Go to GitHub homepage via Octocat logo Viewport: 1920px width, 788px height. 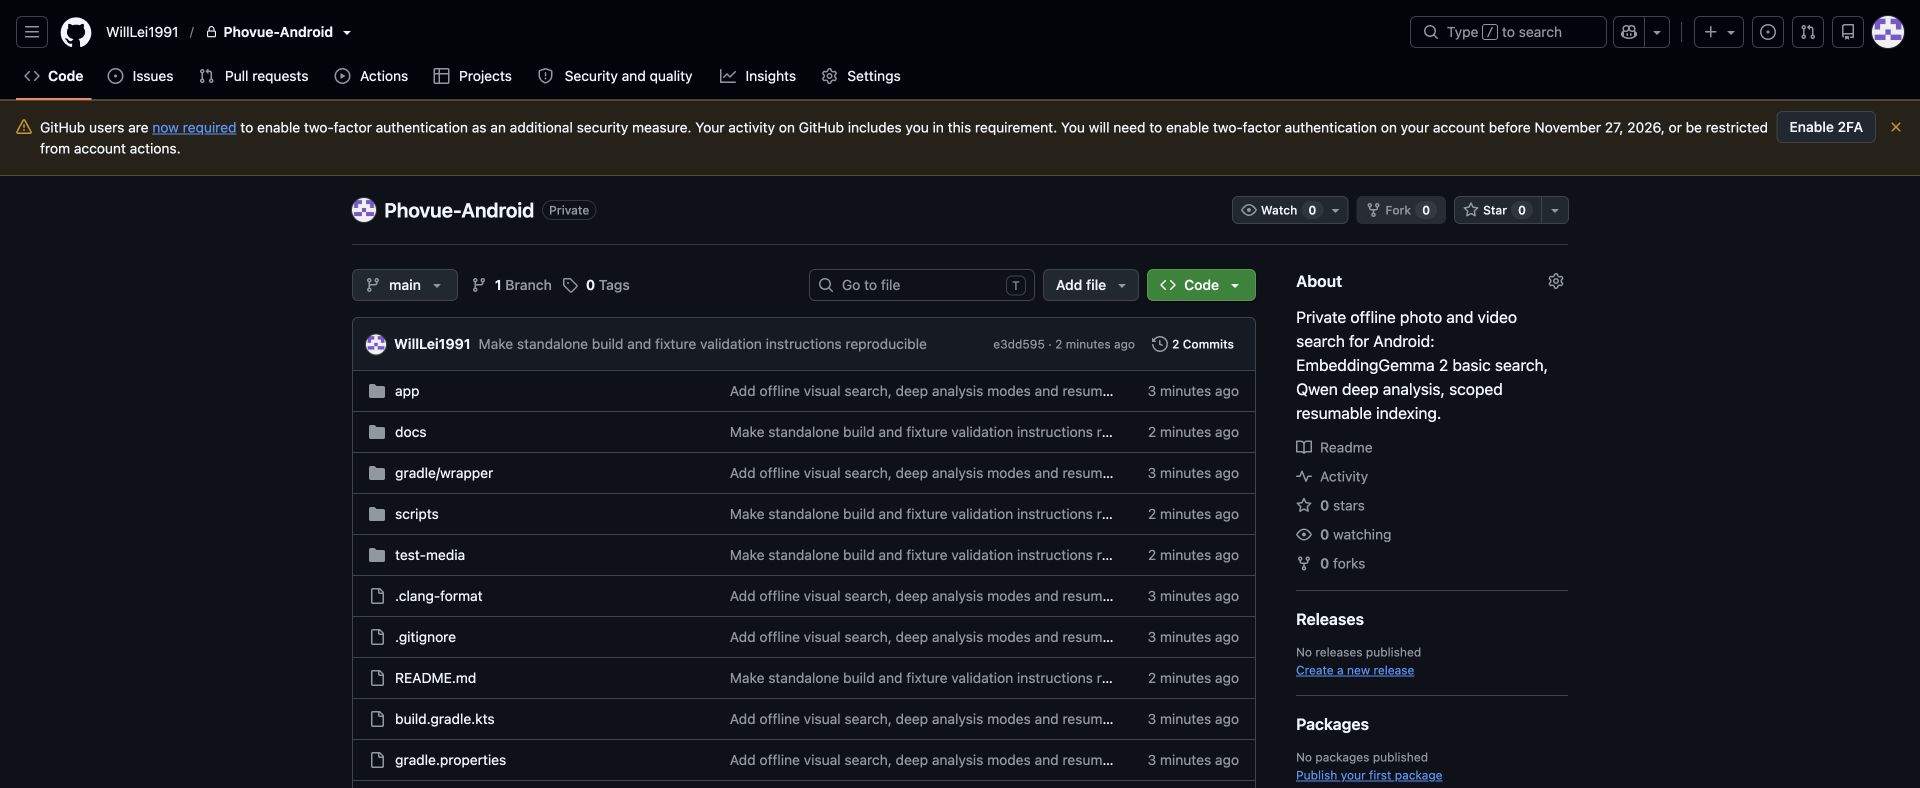pos(76,32)
